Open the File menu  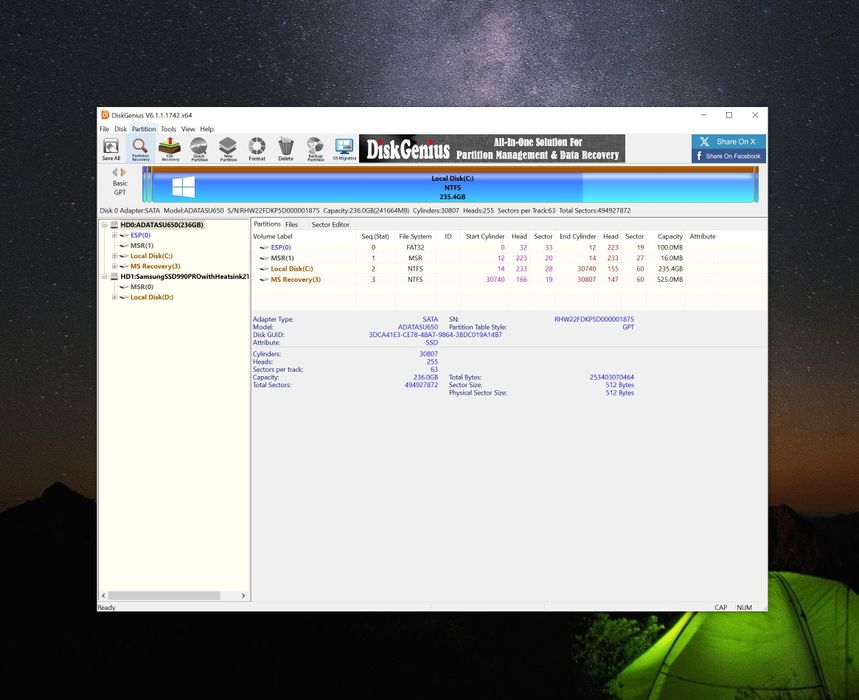(104, 129)
